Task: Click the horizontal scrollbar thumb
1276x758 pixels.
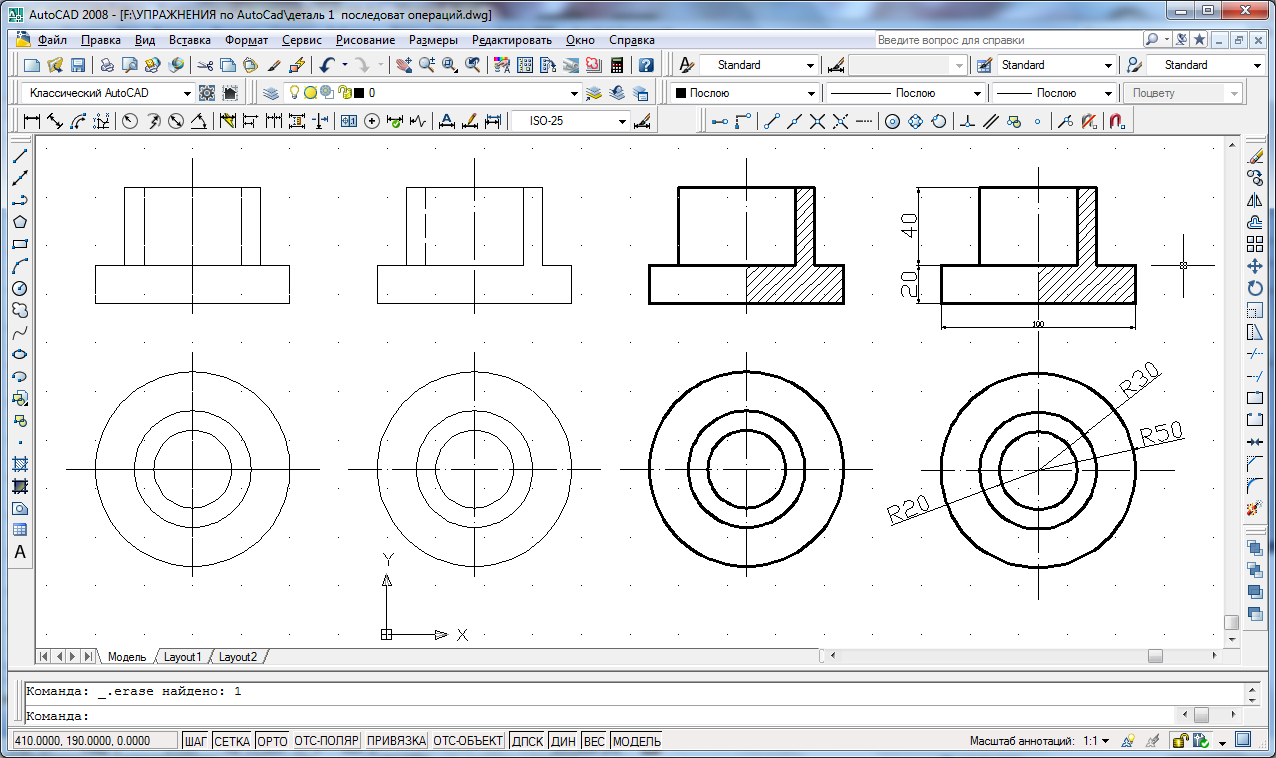Action: click(x=1155, y=656)
